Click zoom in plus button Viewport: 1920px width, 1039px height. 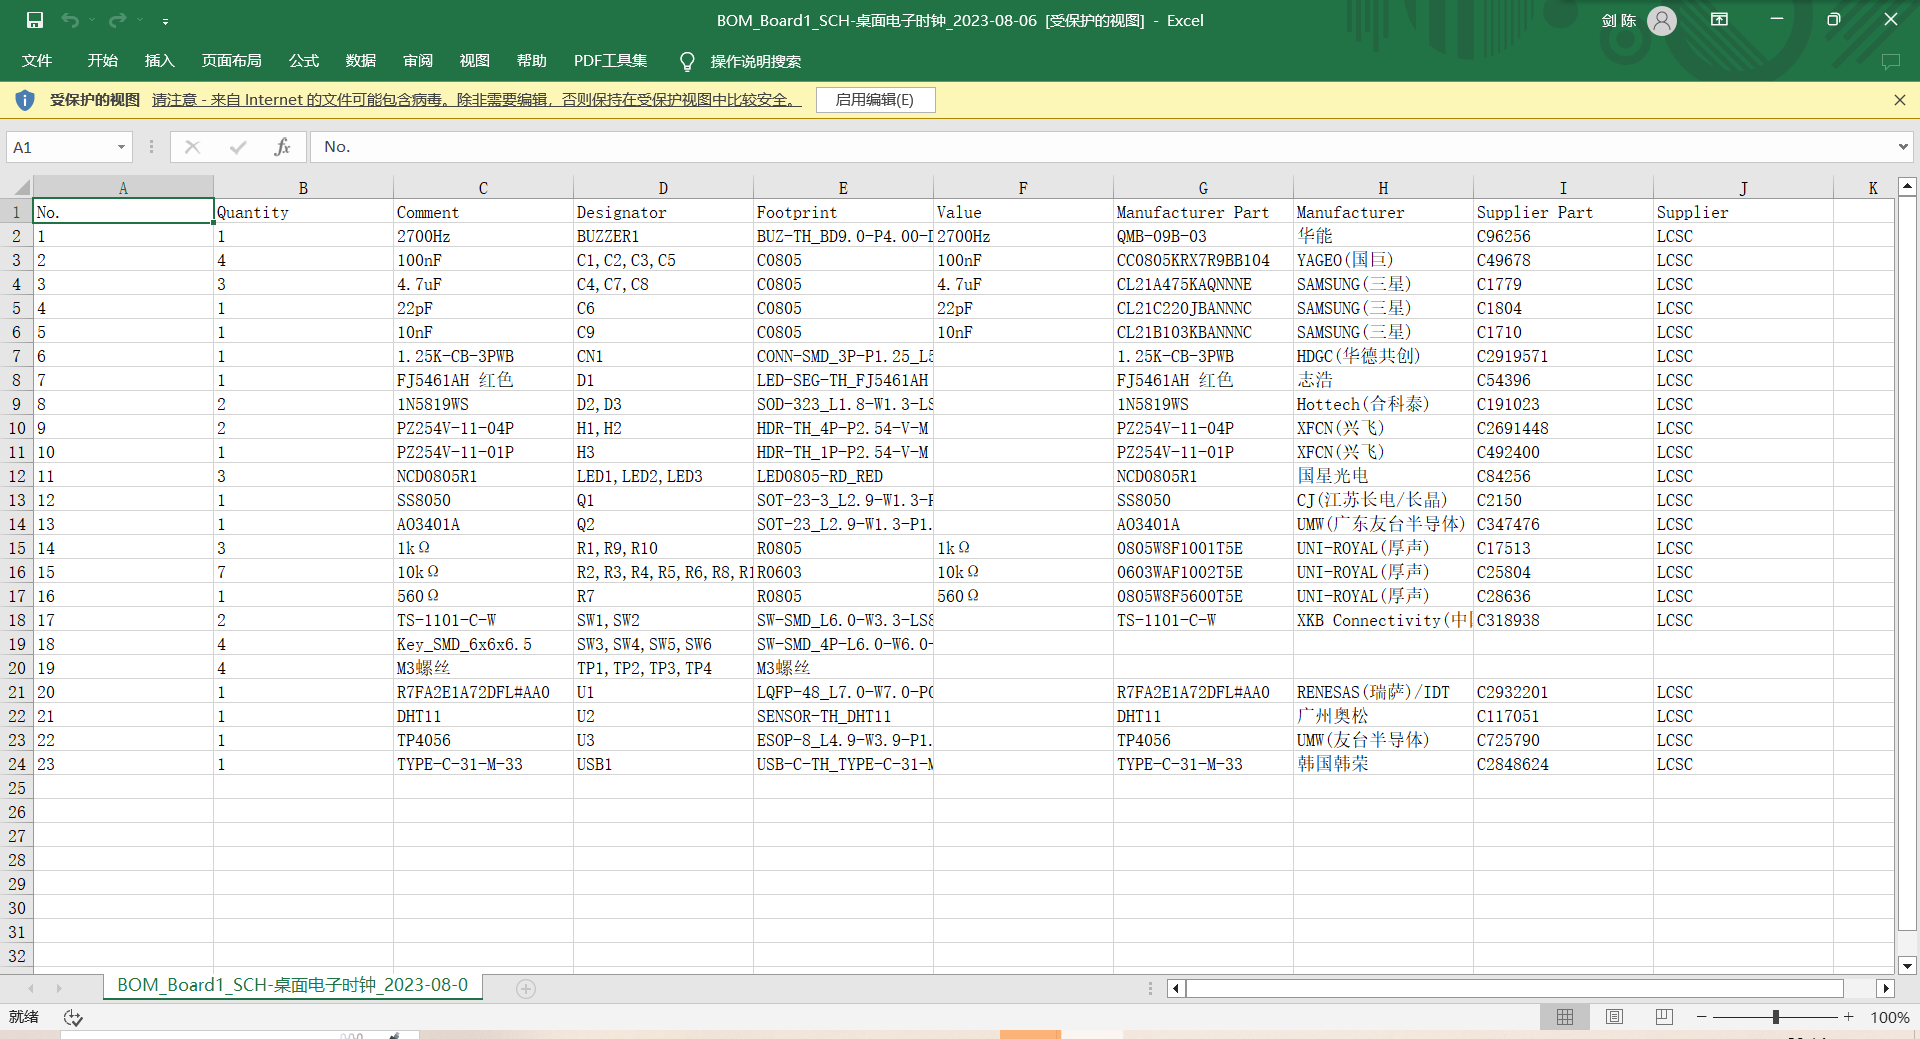[x=1849, y=1017]
